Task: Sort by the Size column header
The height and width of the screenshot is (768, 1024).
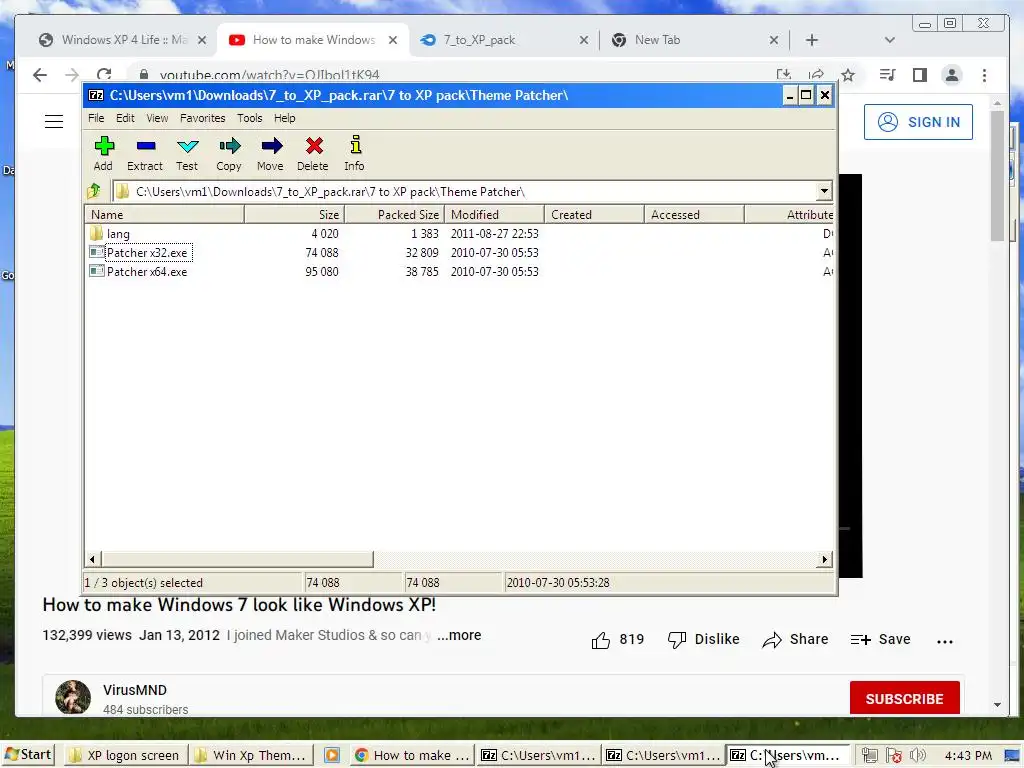Action: (x=294, y=214)
